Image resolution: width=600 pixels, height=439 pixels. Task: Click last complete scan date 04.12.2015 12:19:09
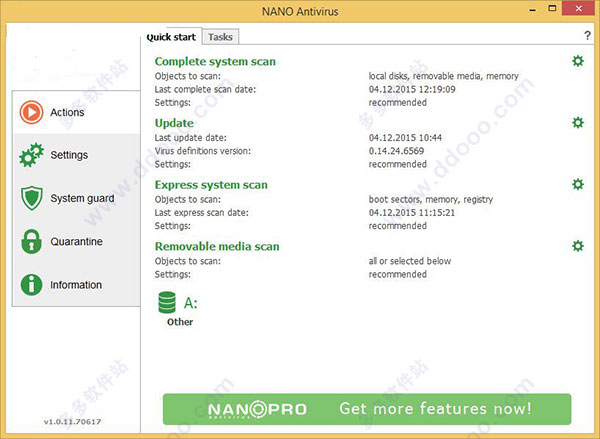(x=412, y=89)
